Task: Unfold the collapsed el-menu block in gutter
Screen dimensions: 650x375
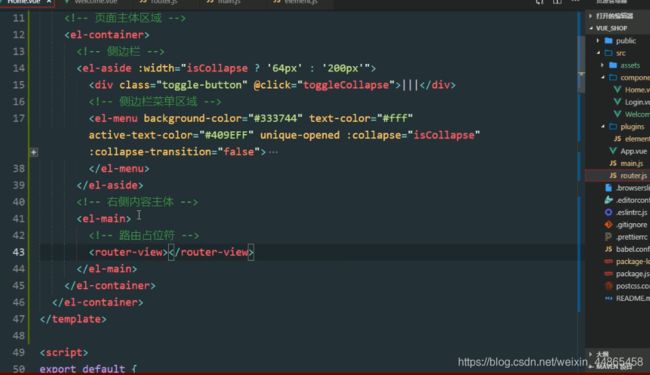Action: tap(34, 152)
